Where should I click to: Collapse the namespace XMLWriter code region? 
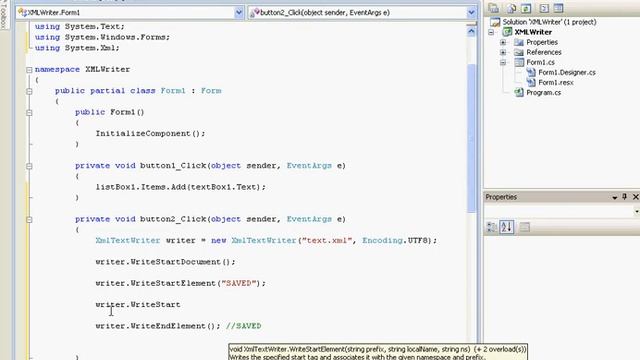coord(29,70)
